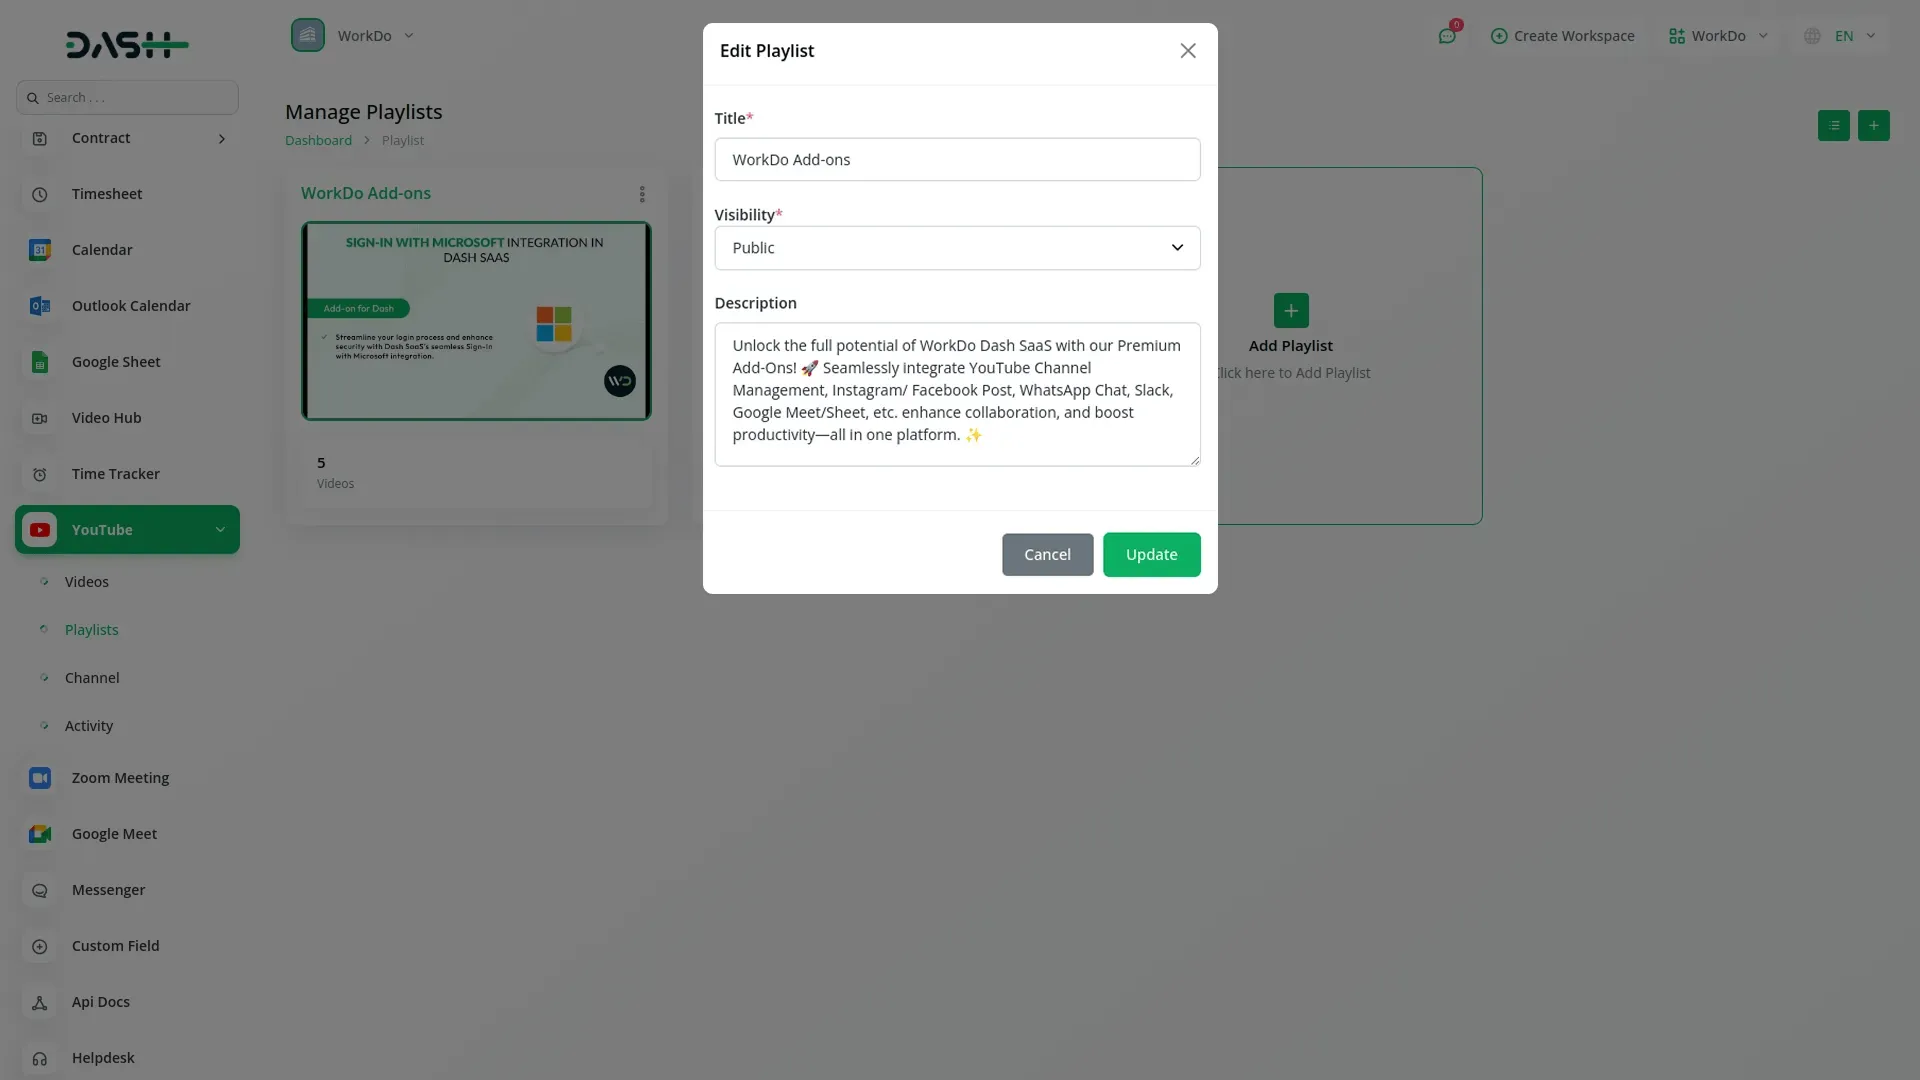
Task: Open Google Meet from sidebar icon
Action: [40, 834]
